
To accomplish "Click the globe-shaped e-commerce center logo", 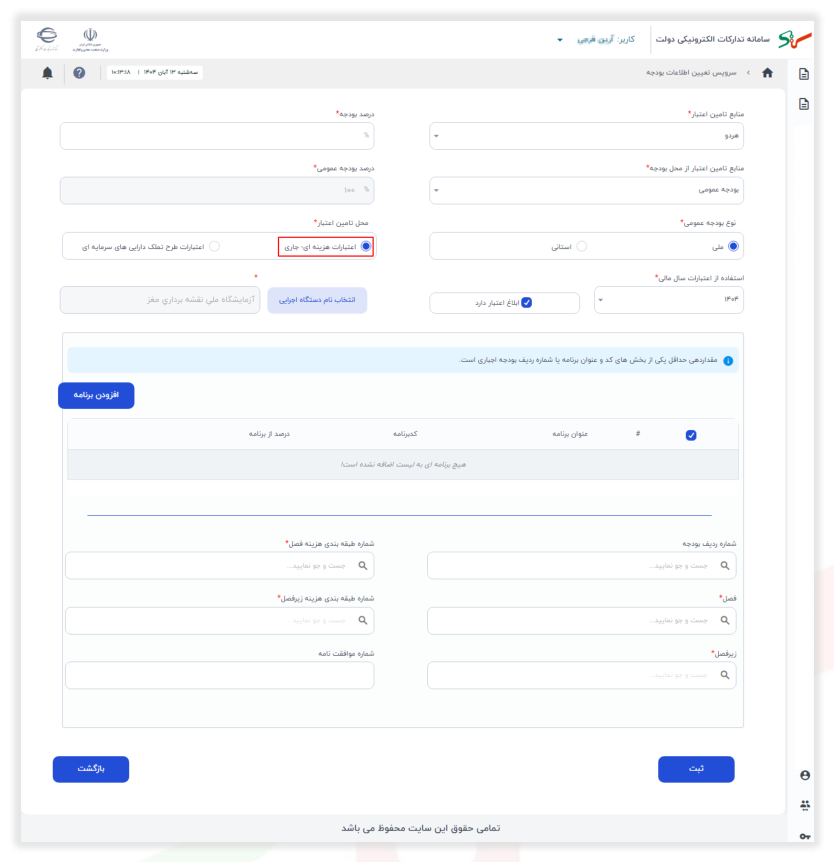I will pyautogui.click(x=47, y=39).
